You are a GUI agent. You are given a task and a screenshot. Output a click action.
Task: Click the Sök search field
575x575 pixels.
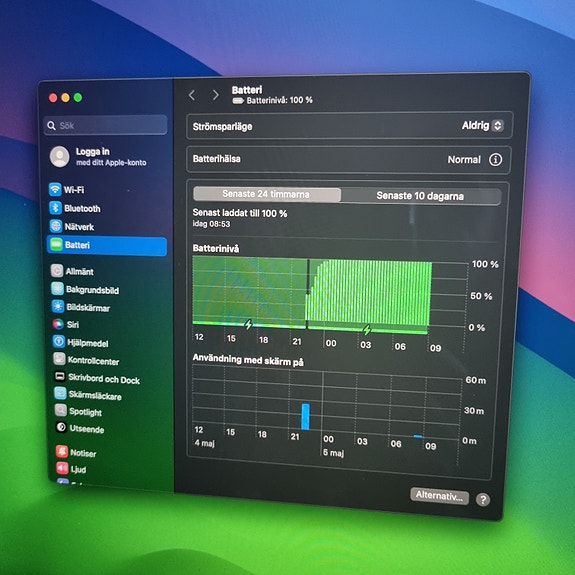pos(105,125)
